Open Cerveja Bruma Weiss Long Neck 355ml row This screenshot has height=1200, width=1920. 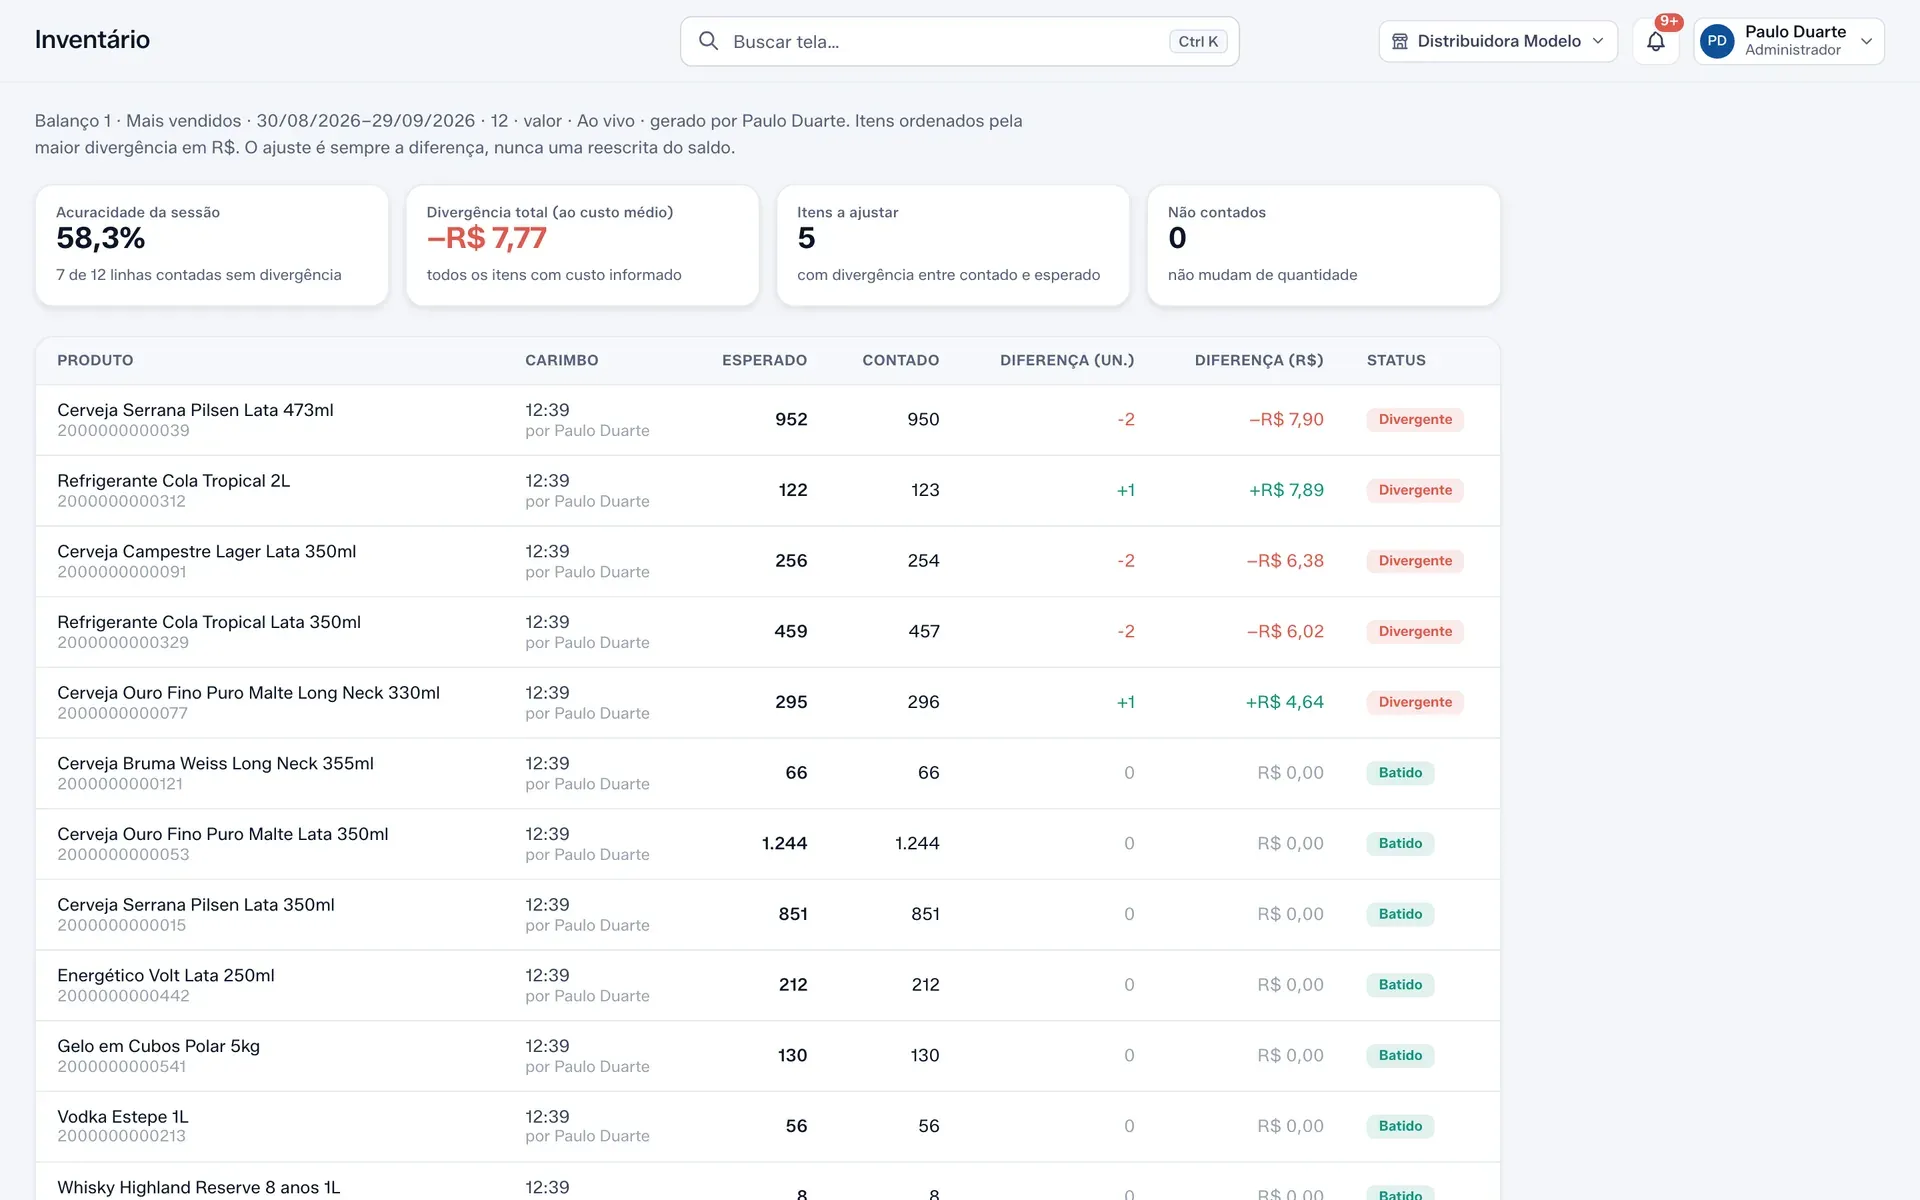click(x=768, y=773)
